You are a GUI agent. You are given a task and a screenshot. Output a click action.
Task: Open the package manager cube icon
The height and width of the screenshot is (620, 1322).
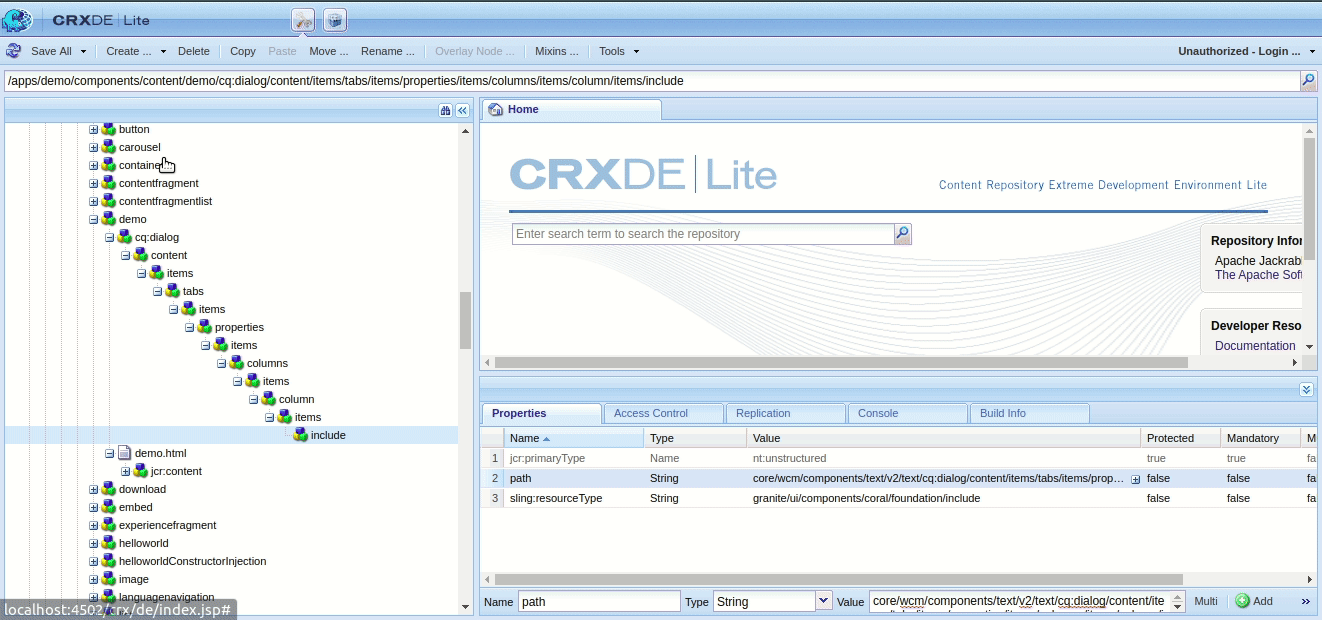click(334, 20)
